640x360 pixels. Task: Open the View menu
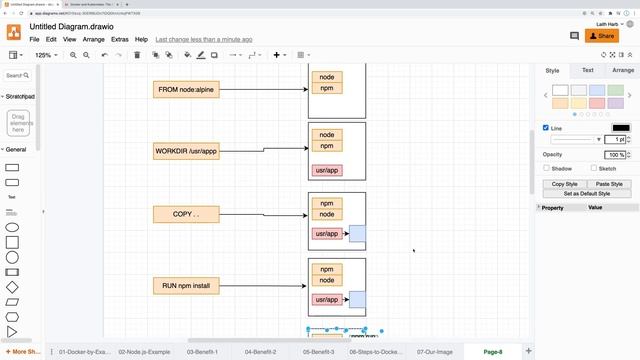(x=69, y=40)
